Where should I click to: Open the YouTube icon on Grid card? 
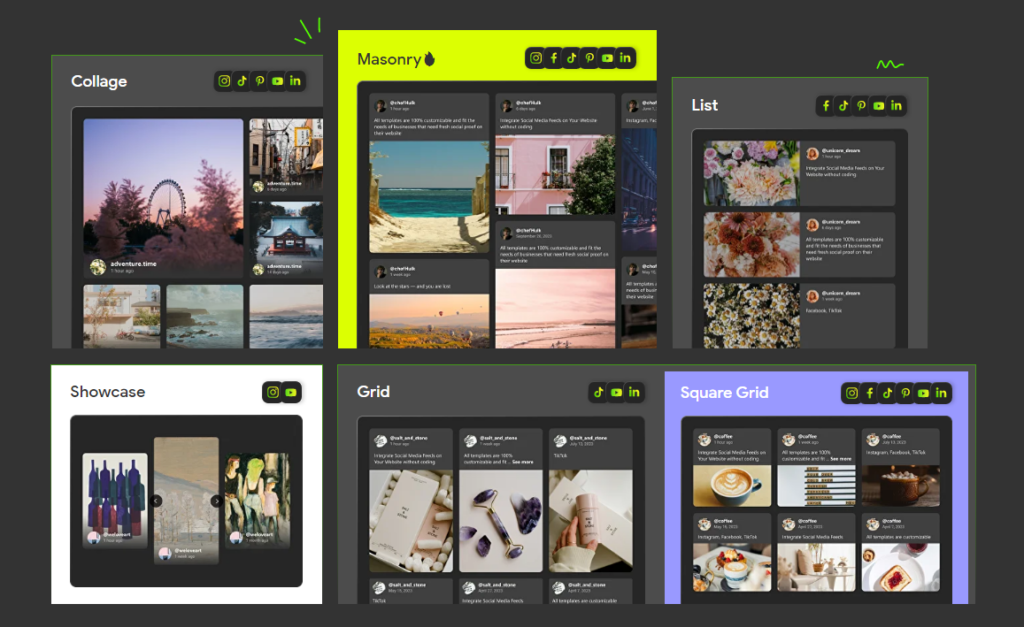coord(616,392)
